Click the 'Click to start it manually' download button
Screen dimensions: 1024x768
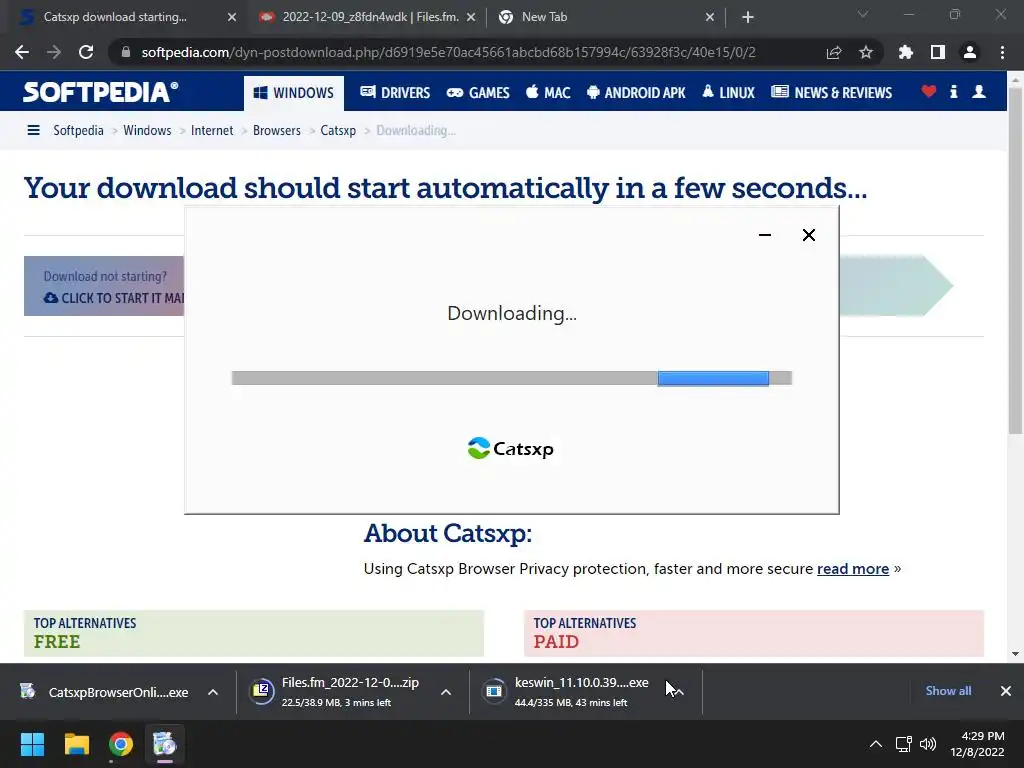coord(104,286)
